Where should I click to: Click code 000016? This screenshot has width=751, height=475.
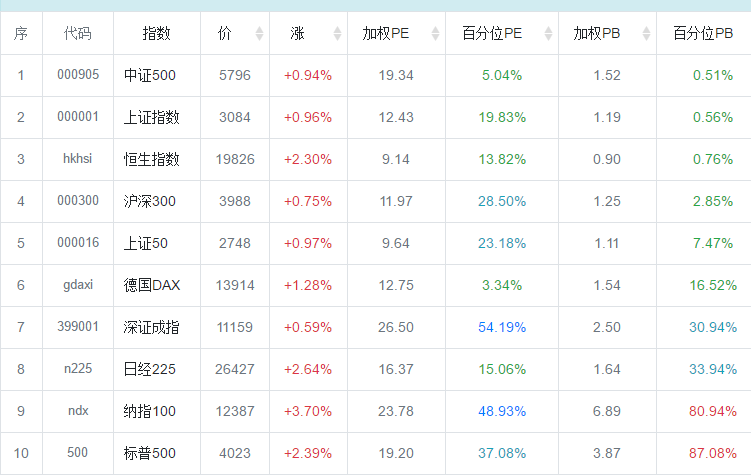78,243
